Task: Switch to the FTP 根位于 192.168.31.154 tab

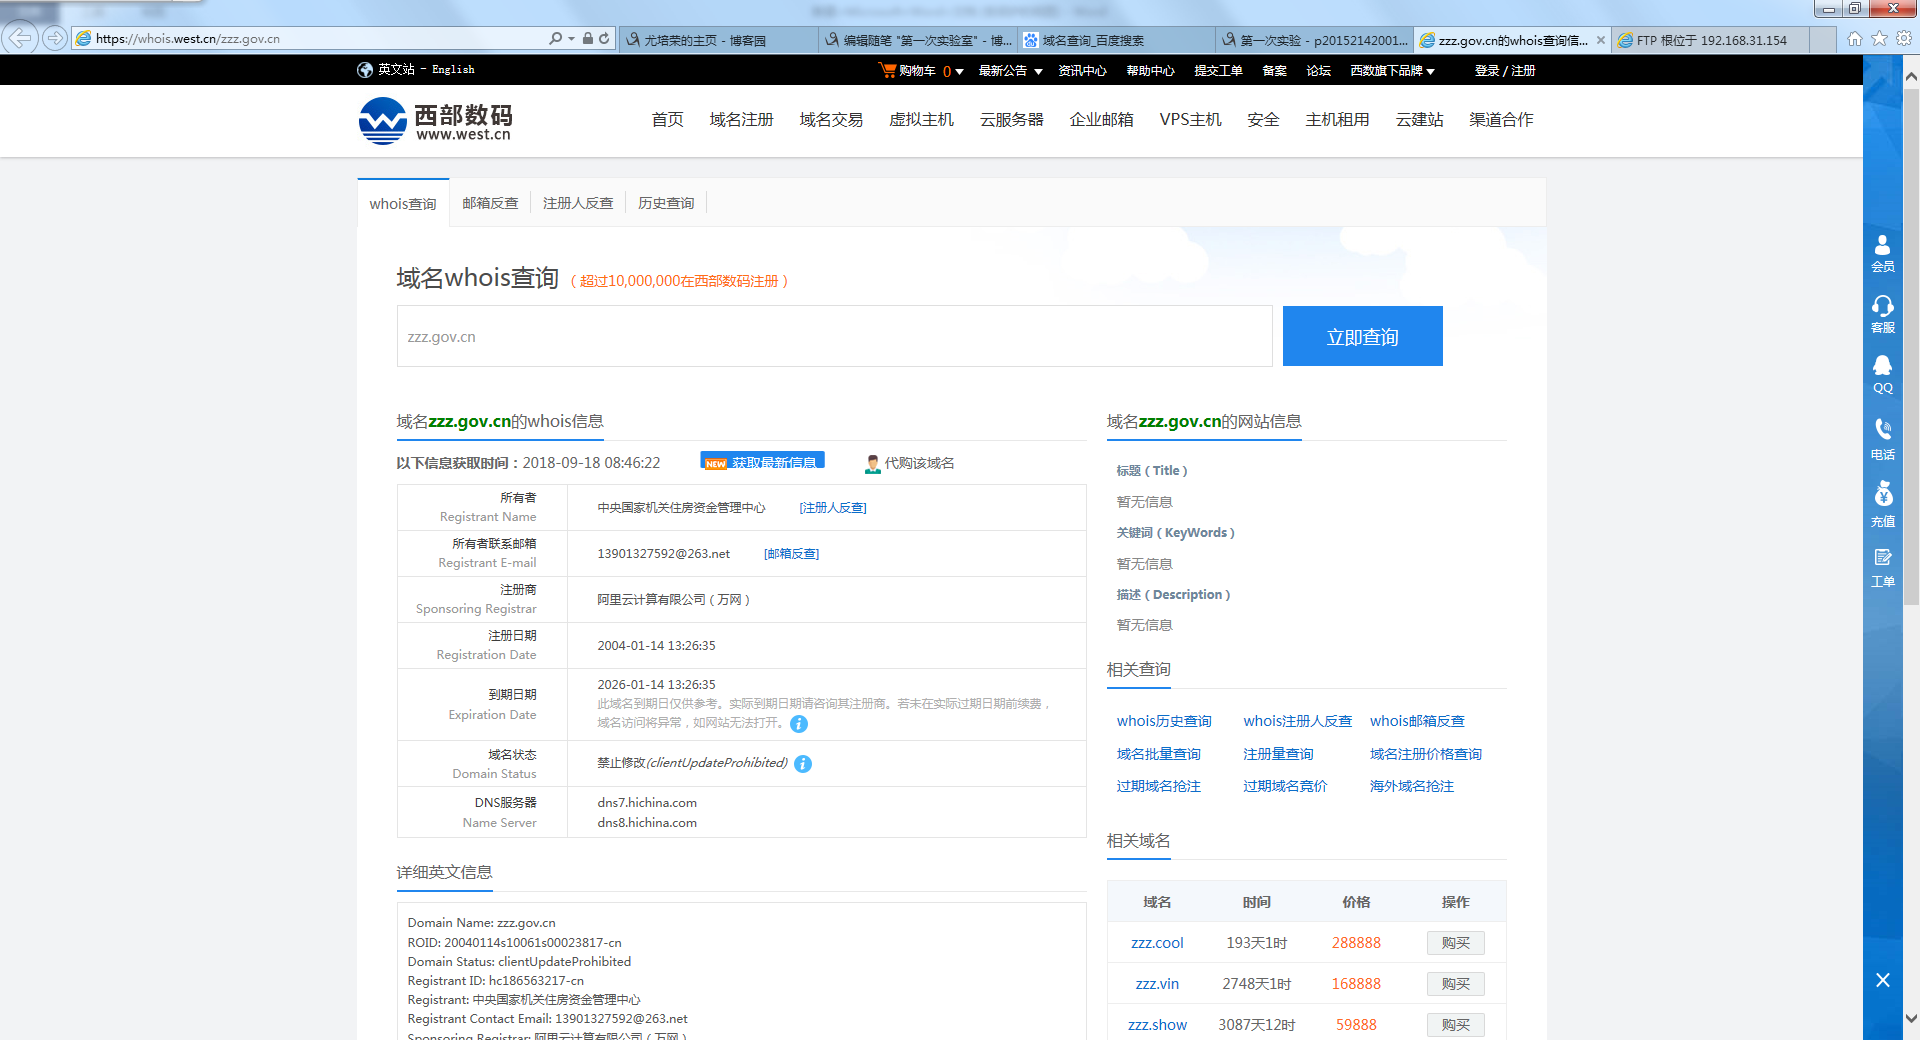Action: pyautogui.click(x=1711, y=40)
